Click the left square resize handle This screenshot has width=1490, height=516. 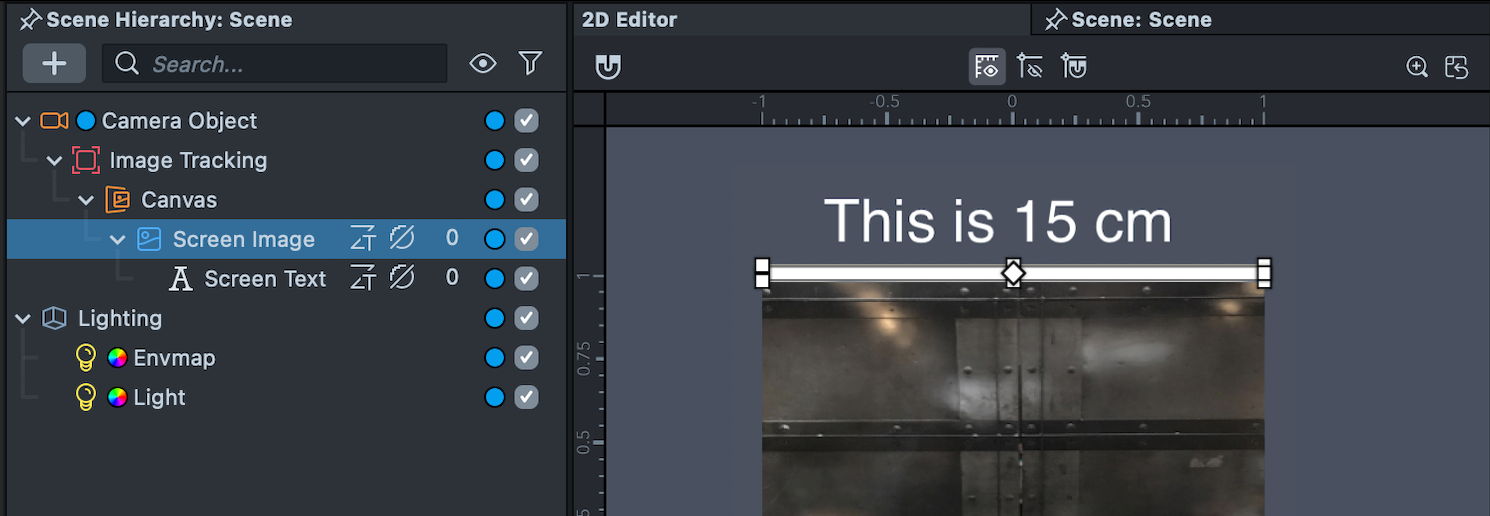click(x=762, y=272)
